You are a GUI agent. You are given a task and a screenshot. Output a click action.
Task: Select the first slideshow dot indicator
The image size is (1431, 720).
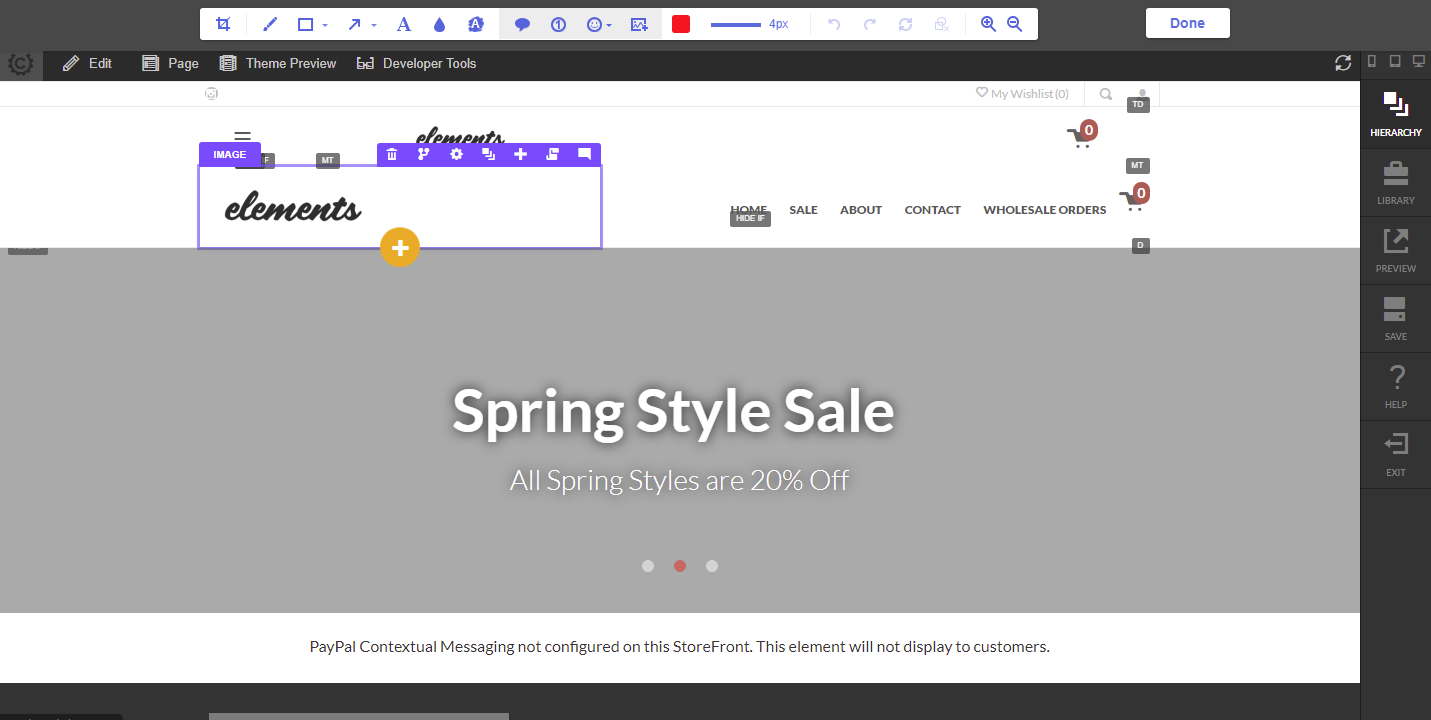click(x=648, y=566)
